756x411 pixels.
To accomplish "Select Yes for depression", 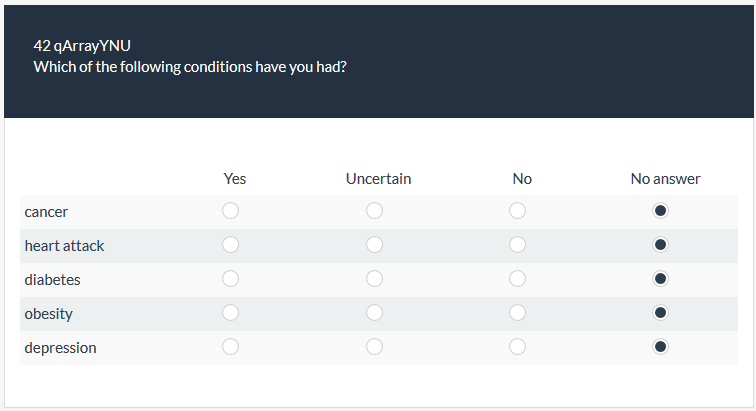I will 231,347.
